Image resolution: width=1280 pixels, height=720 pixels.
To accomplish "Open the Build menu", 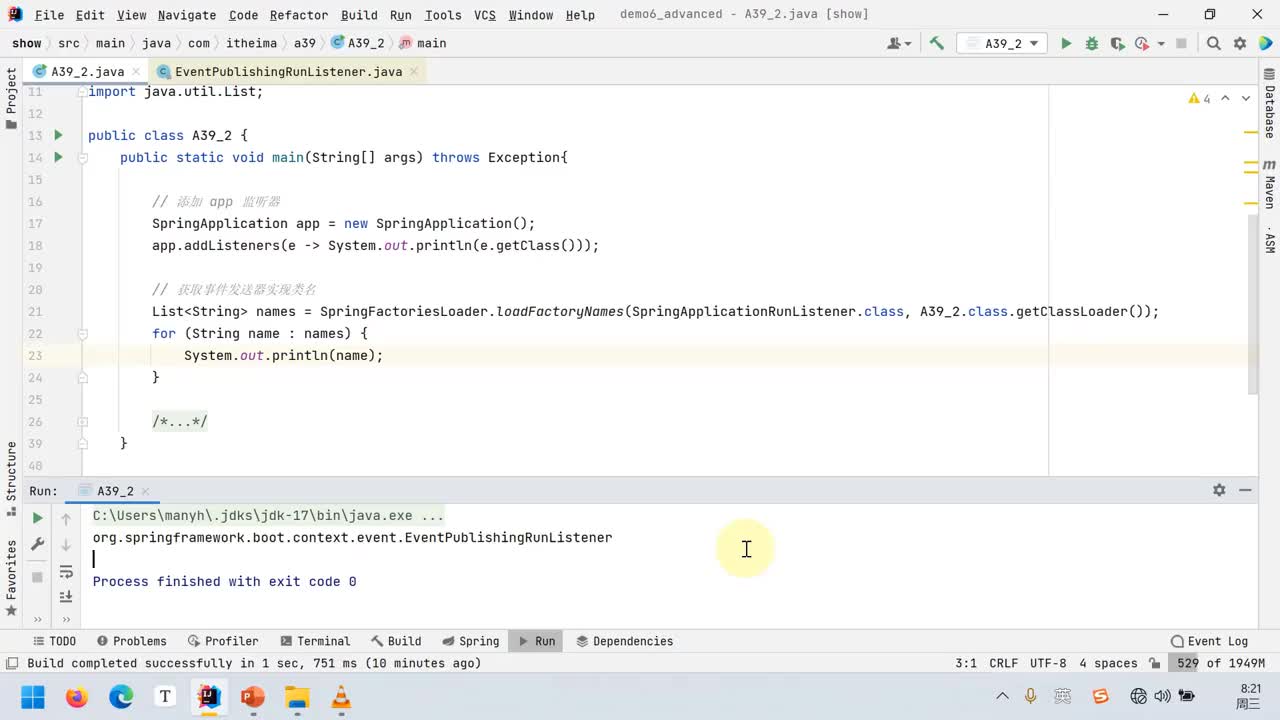I will click(359, 14).
